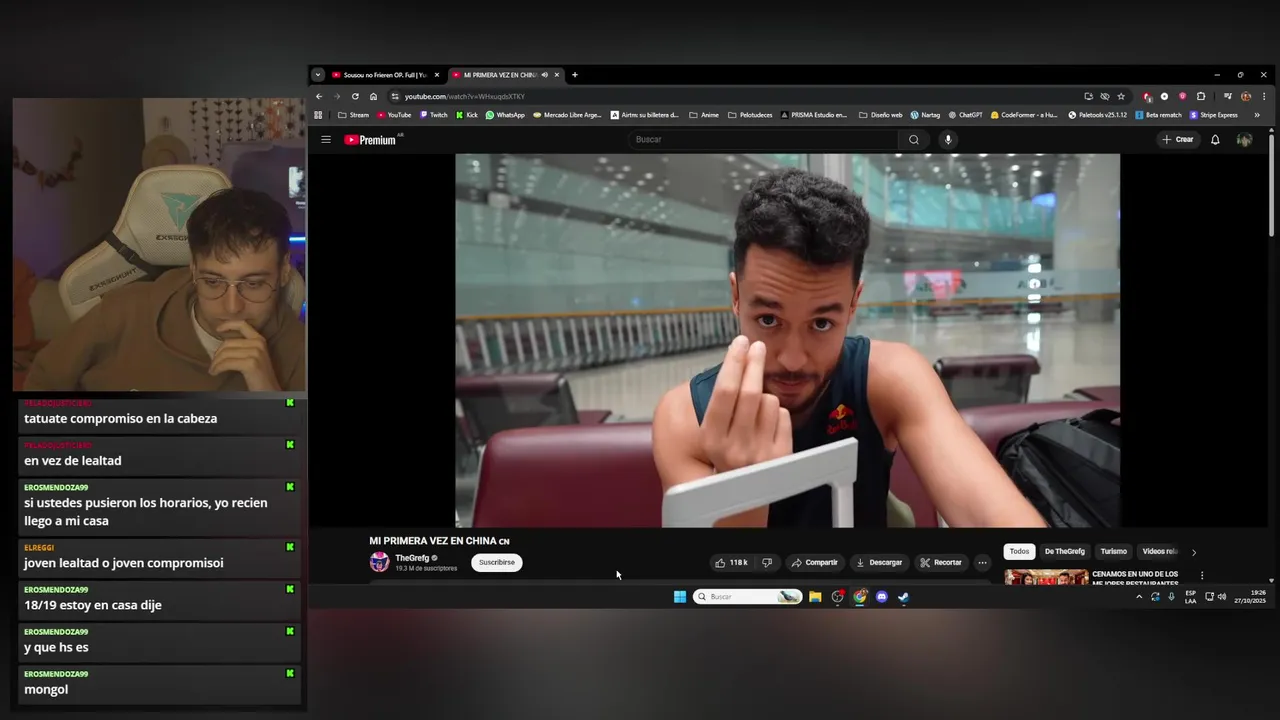Select the De TheGrefg filter chip

pyautogui.click(x=1065, y=552)
